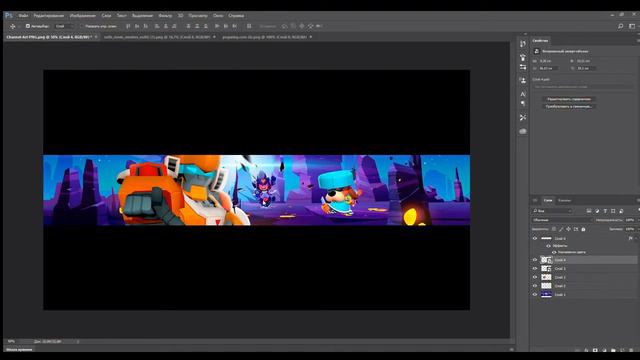Hide the selected highlighted Слой 4 layer
The width and height of the screenshot is (640, 360).
pos(535,260)
